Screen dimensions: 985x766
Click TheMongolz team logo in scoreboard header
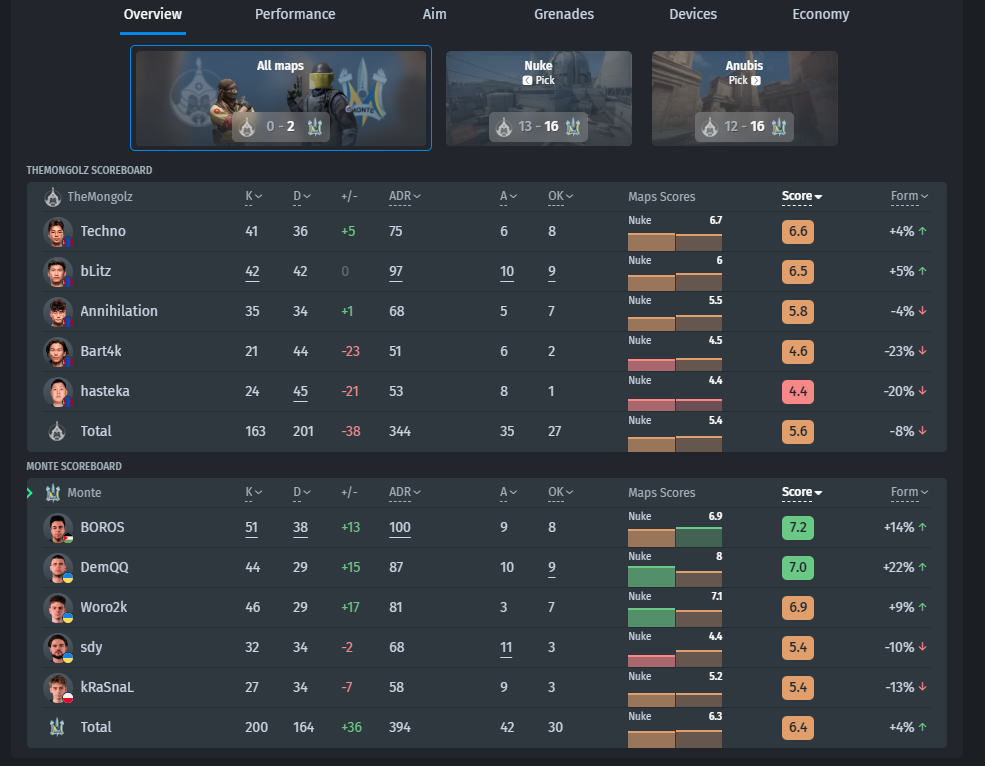pos(53,197)
